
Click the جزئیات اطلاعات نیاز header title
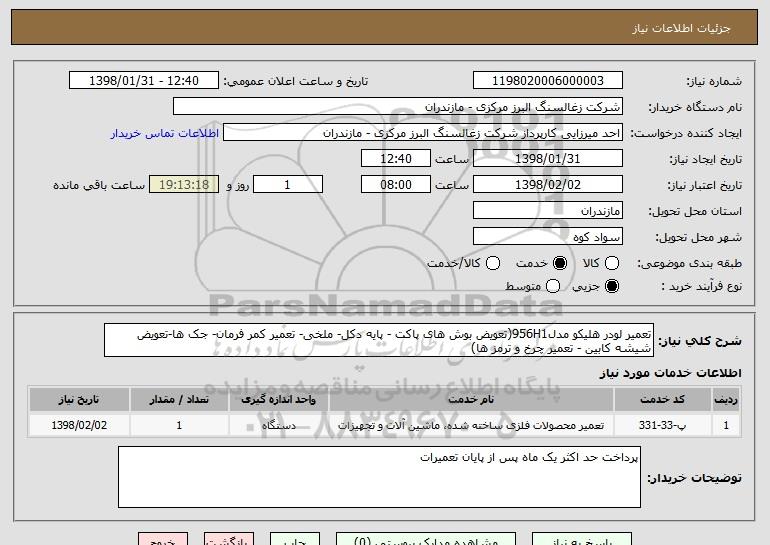point(681,28)
